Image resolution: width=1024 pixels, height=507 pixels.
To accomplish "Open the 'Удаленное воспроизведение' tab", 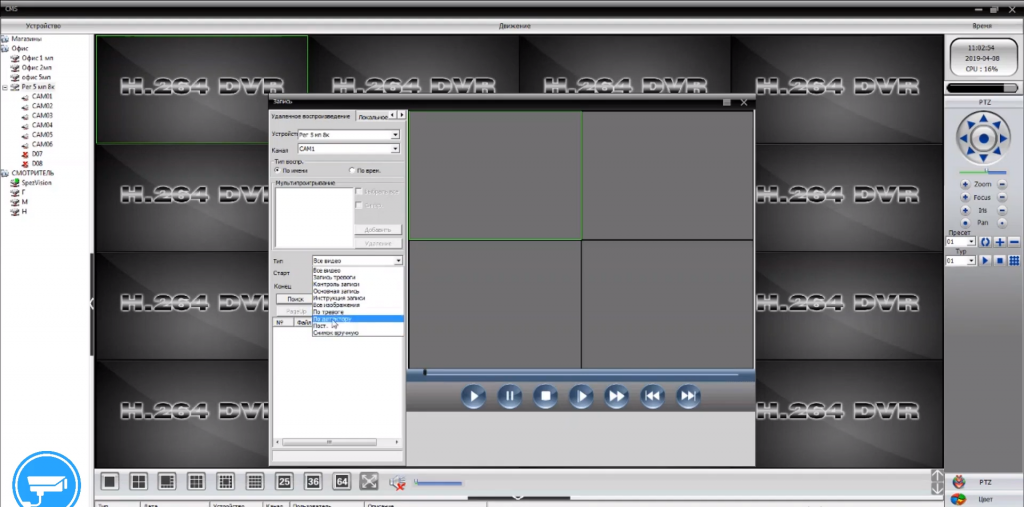I will point(311,116).
